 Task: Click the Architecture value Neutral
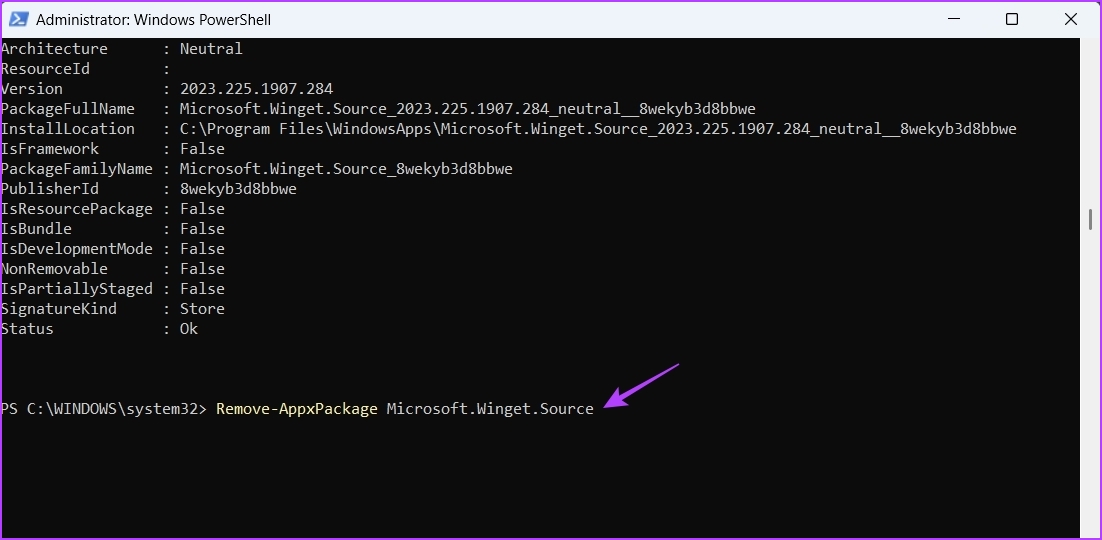pyautogui.click(x=211, y=49)
